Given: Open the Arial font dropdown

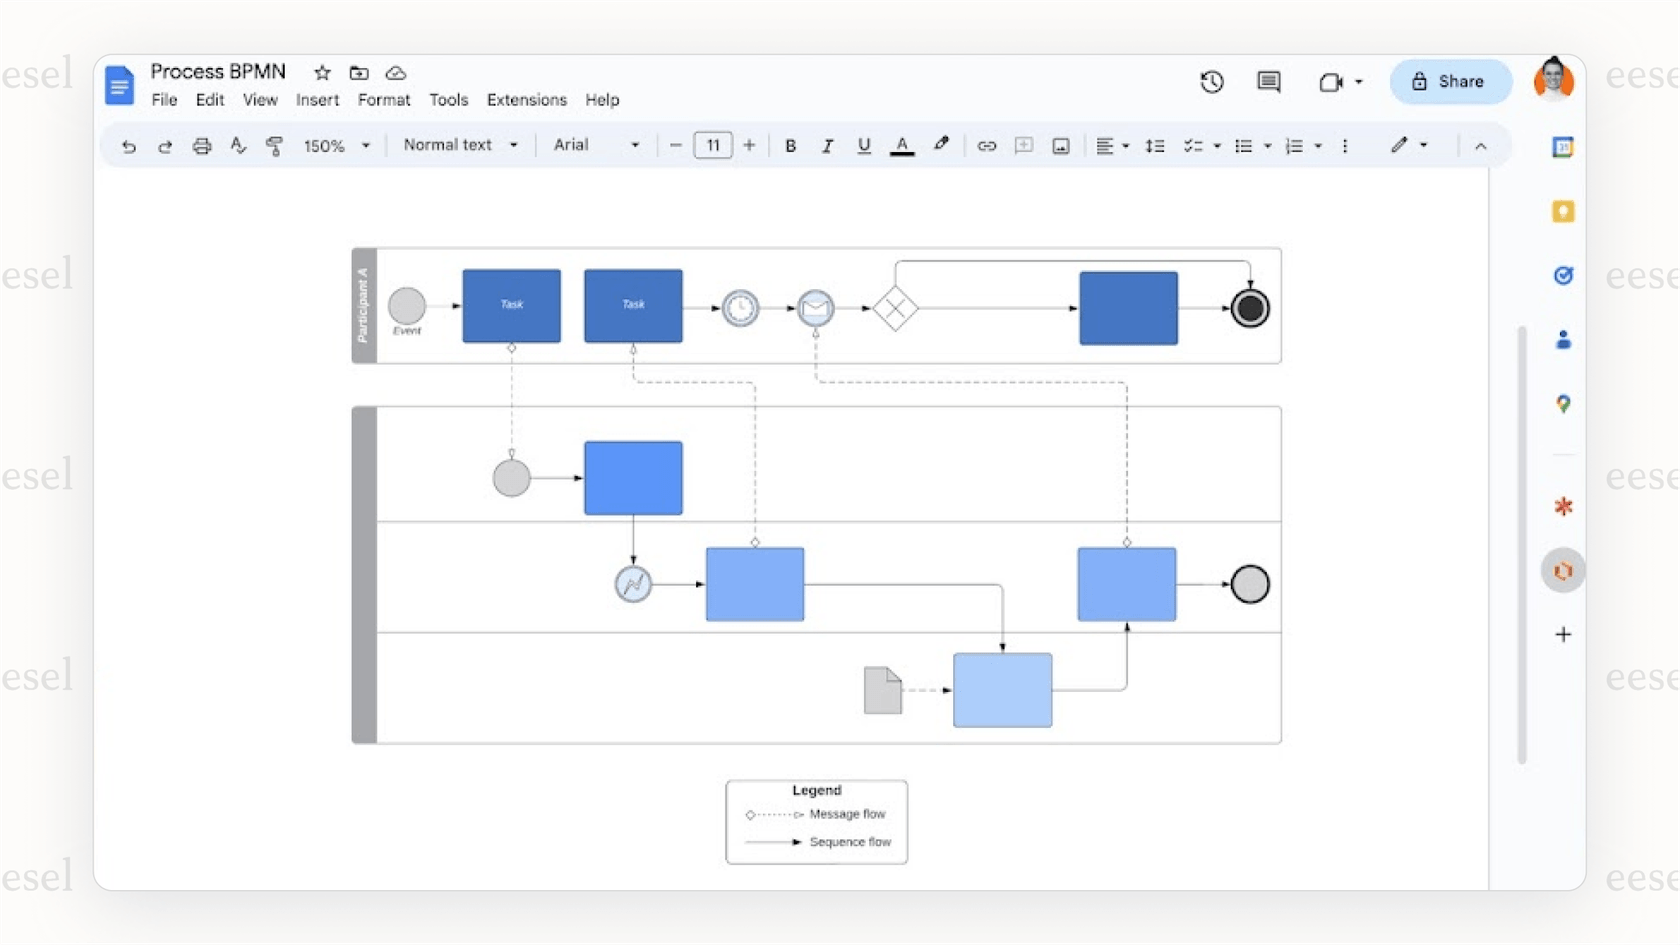Looking at the screenshot, I should (595, 146).
